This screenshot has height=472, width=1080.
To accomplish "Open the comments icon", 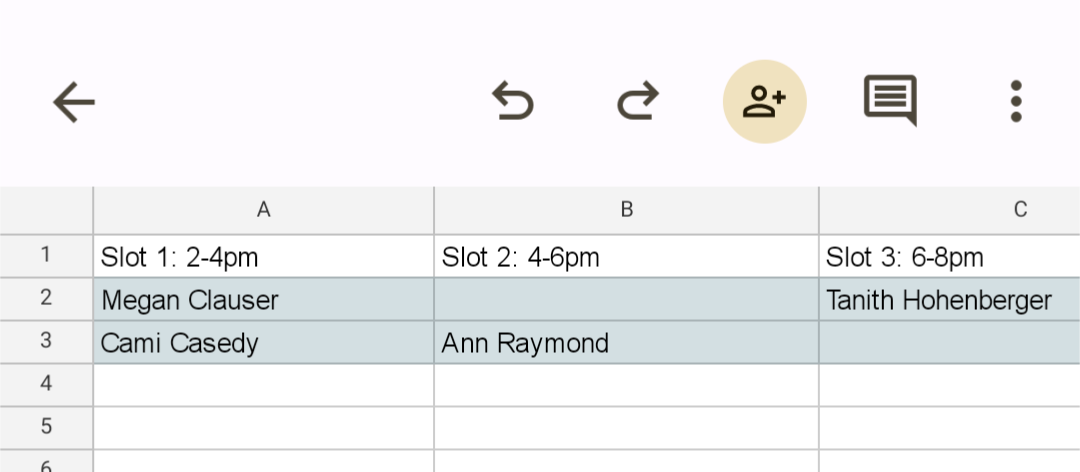I will (889, 100).
